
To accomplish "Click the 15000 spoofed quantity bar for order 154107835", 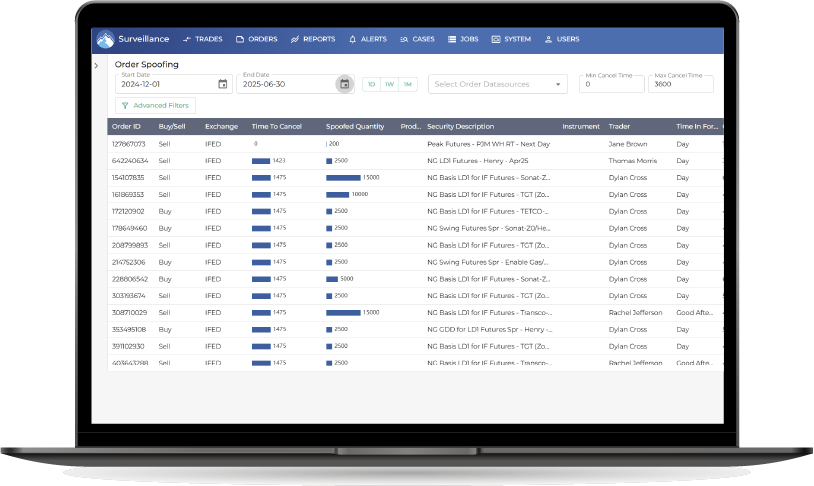I will [343, 178].
